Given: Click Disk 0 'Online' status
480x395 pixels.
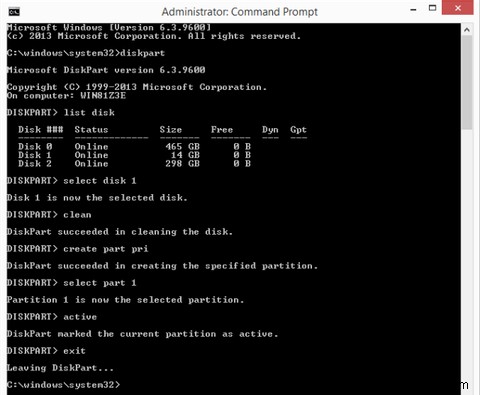Looking at the screenshot, I should [91, 147].
